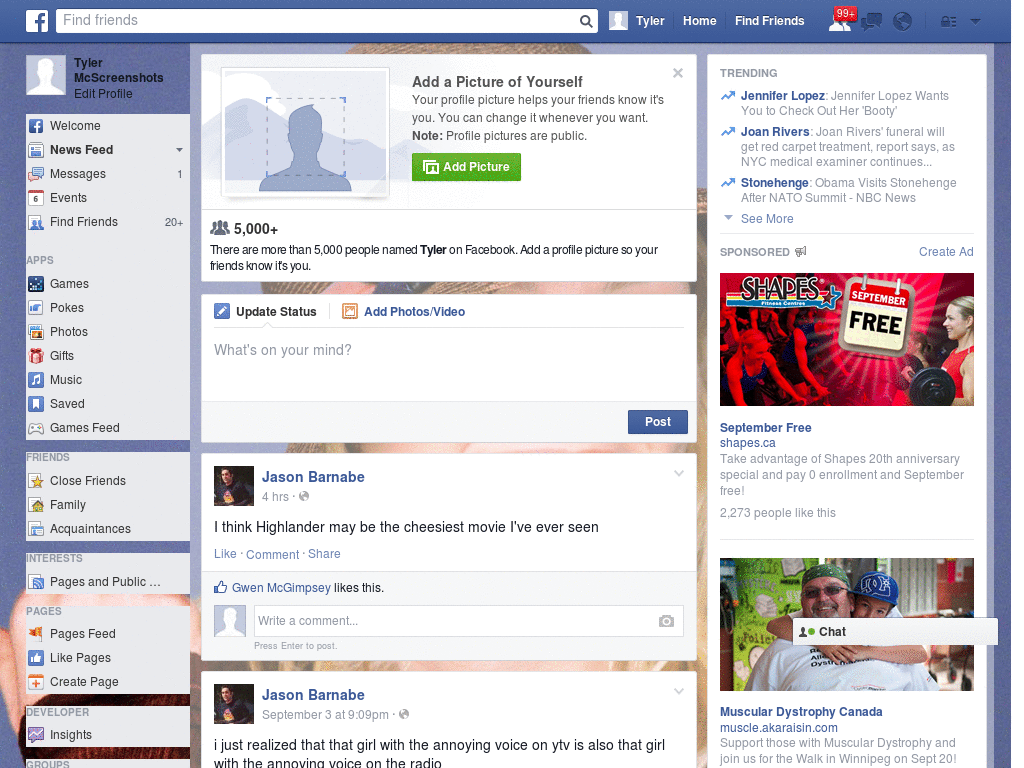Open options chevron on Highlander post
This screenshot has width=1024, height=768.
pos(679,474)
